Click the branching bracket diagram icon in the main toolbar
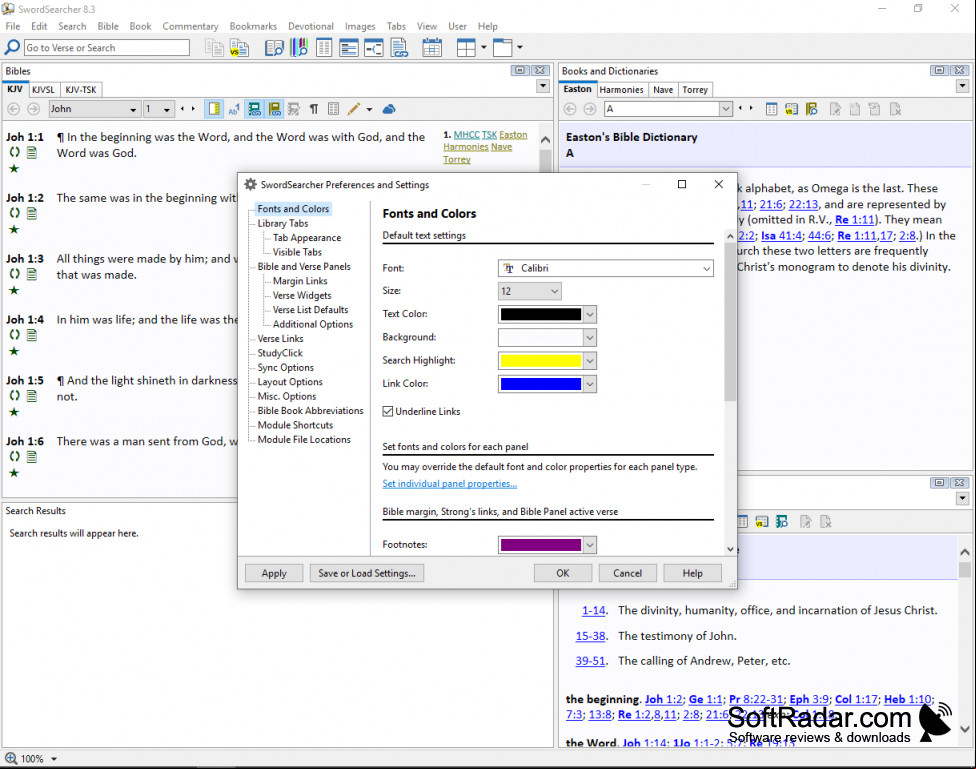976x769 pixels. click(x=373, y=47)
